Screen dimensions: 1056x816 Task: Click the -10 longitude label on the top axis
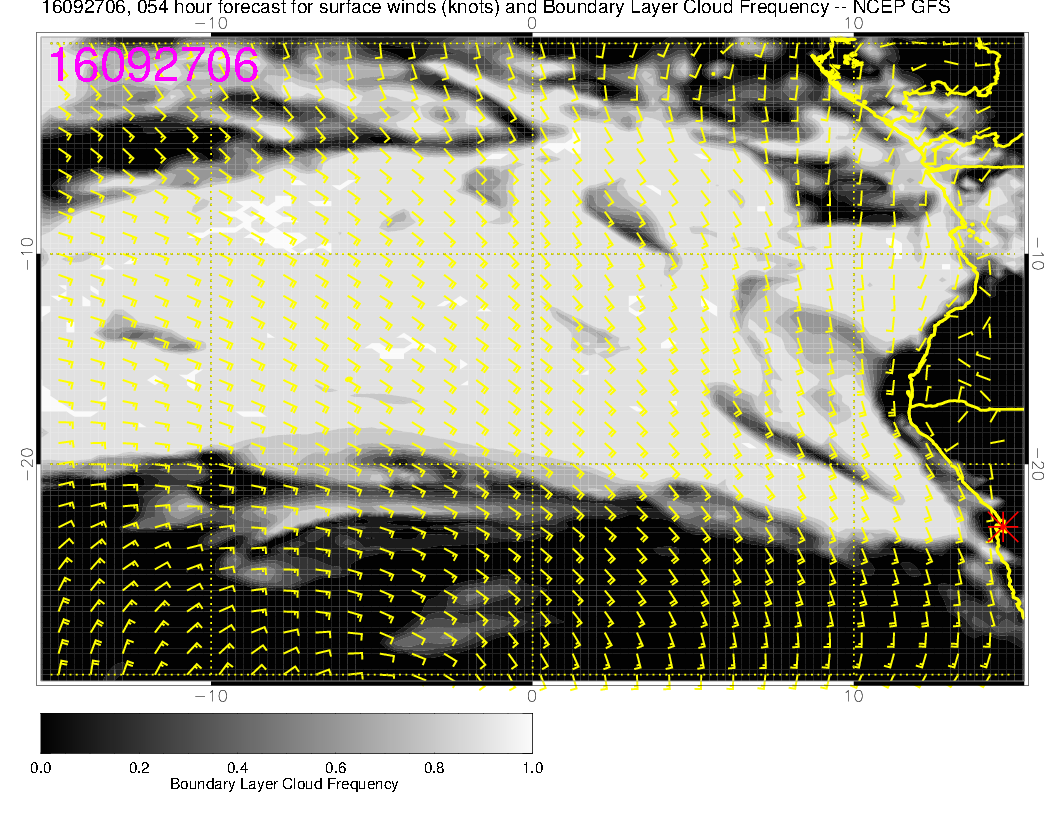pyautogui.click(x=209, y=23)
